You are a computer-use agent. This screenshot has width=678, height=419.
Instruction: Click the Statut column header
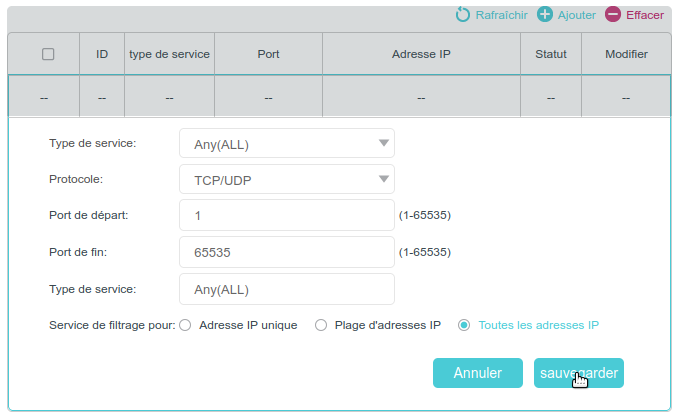point(551,54)
